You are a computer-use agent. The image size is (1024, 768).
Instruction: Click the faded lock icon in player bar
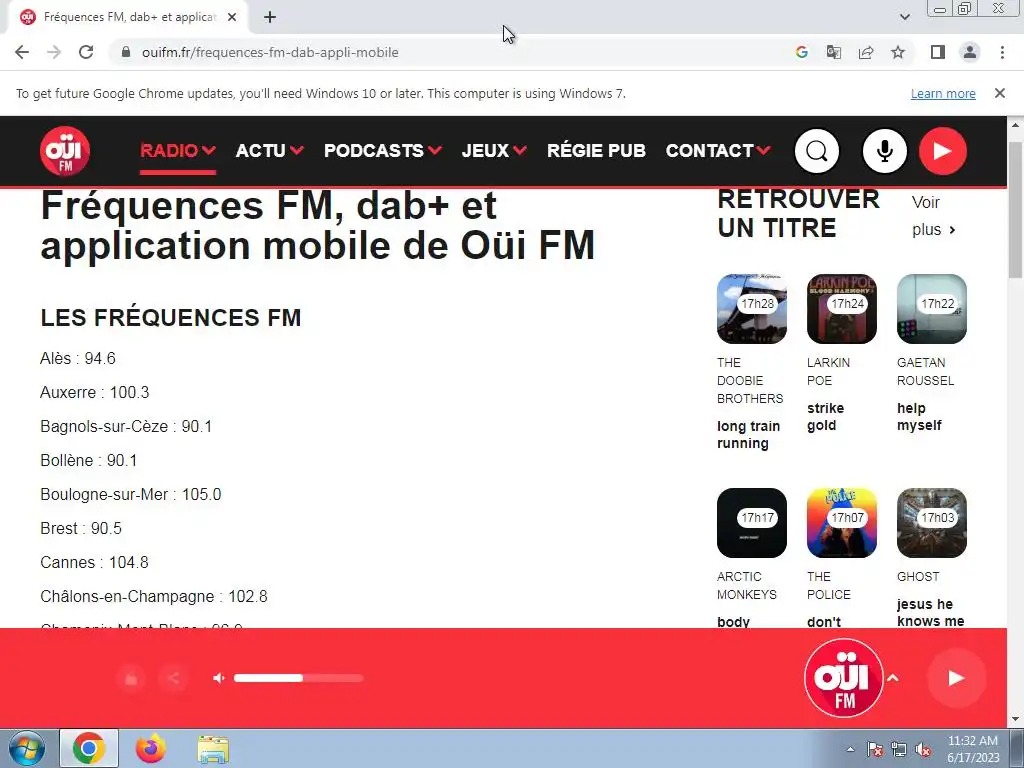point(131,678)
